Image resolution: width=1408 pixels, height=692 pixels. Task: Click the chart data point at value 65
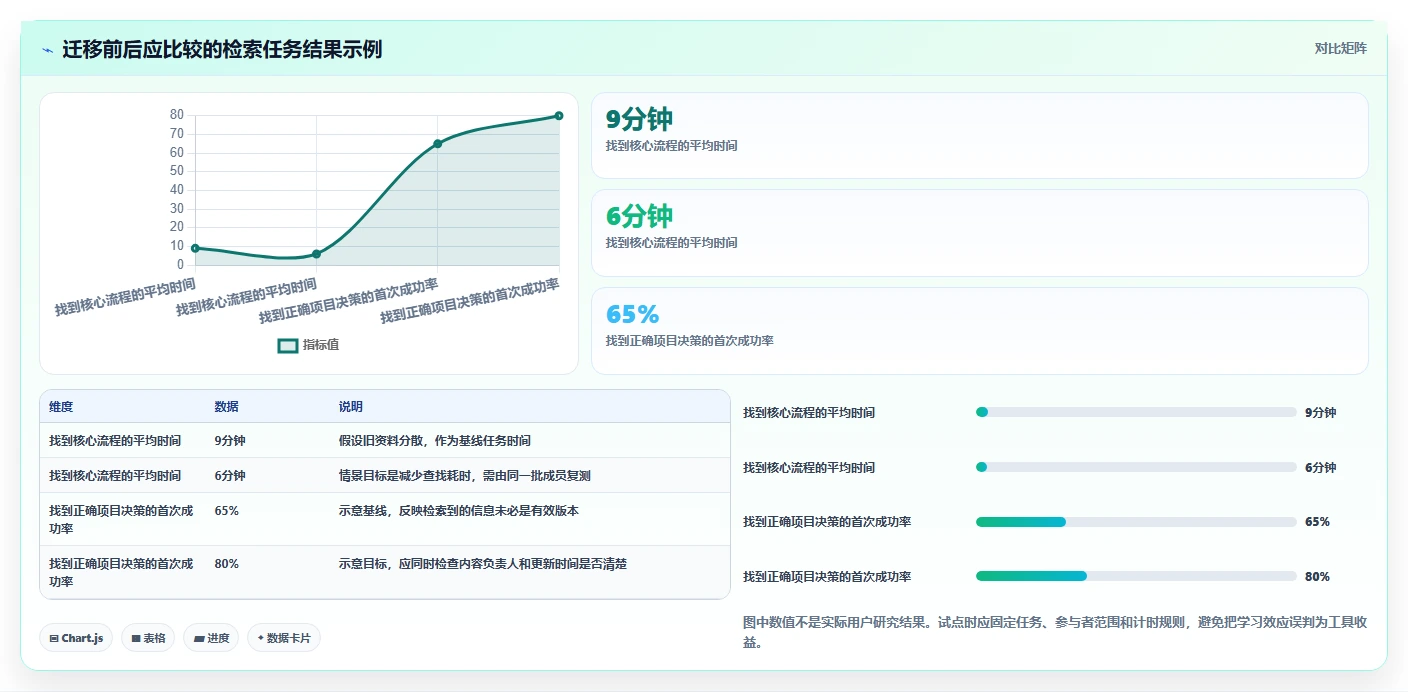(x=437, y=144)
